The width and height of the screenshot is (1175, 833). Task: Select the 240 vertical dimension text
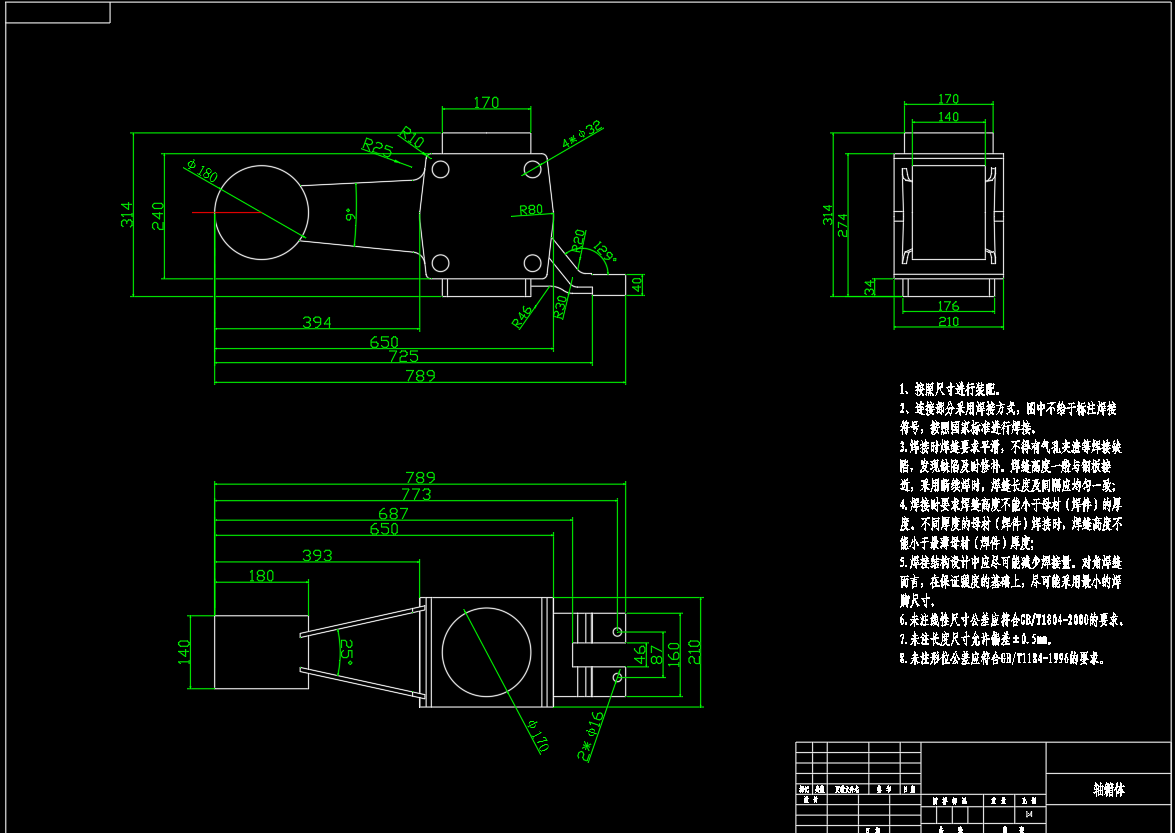[x=157, y=216]
